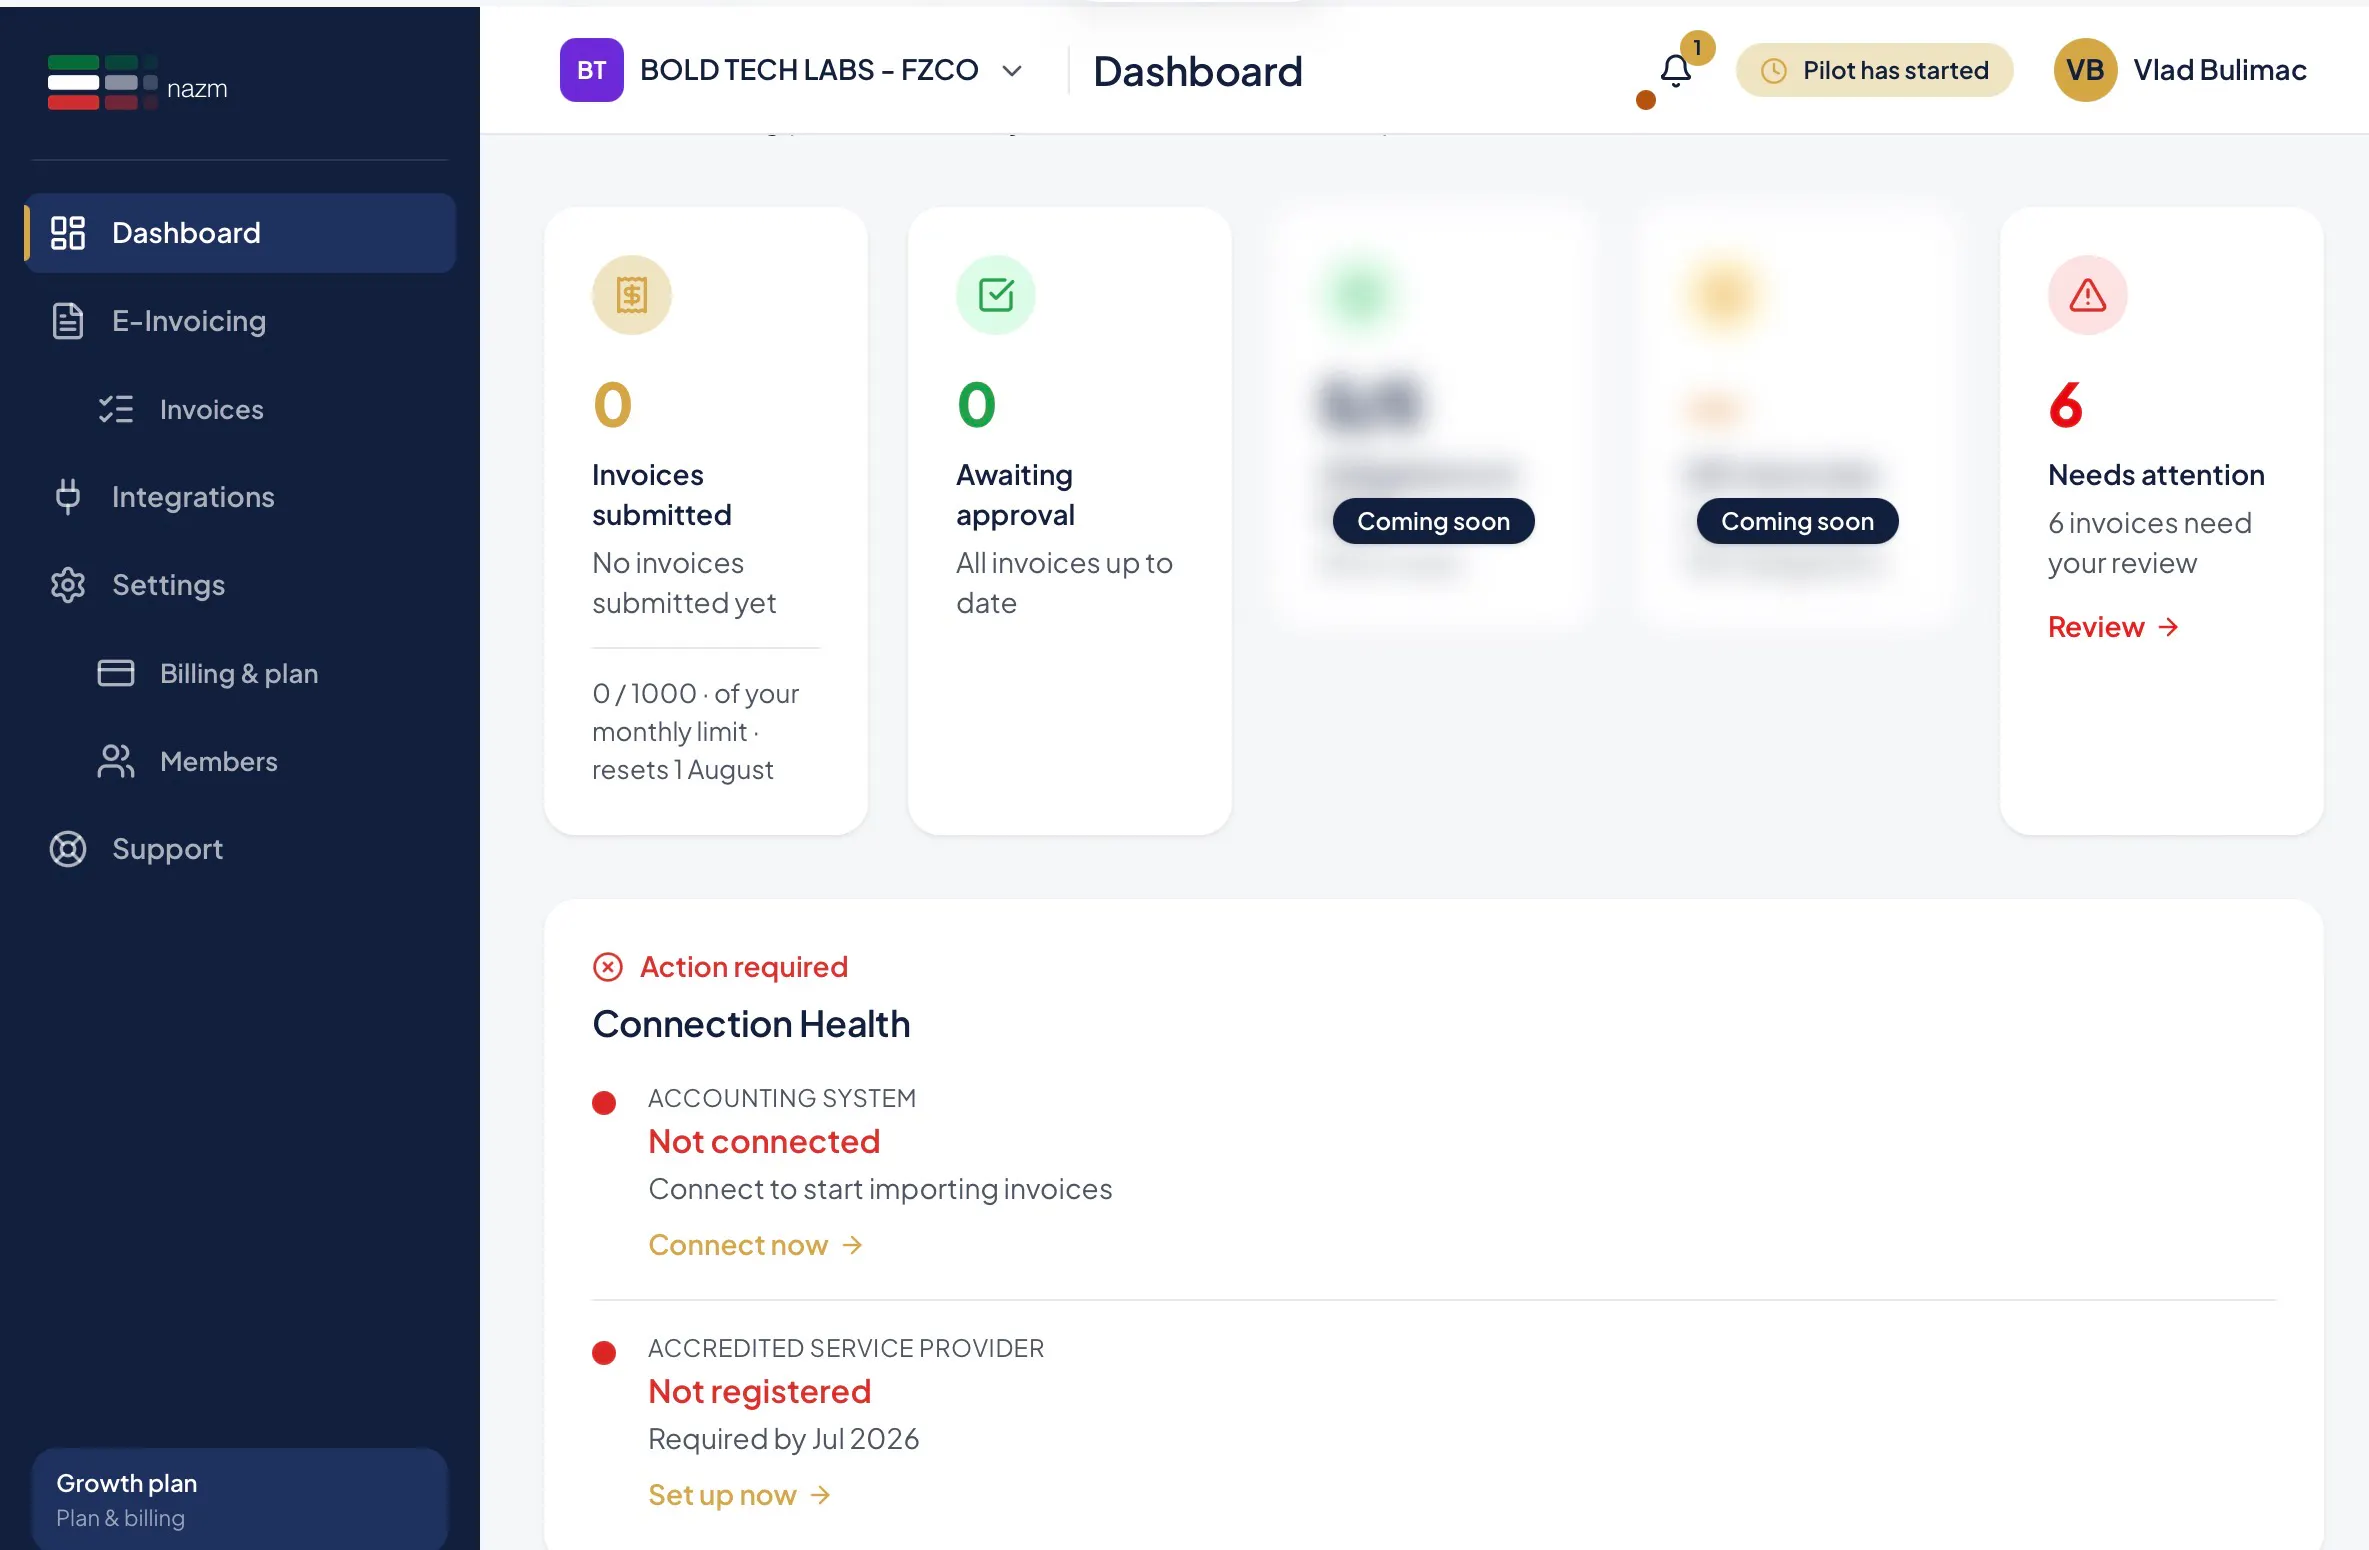Screen dimensions: 2369x1550
Task: Open the Invoices submitted card title
Action: coord(662,495)
